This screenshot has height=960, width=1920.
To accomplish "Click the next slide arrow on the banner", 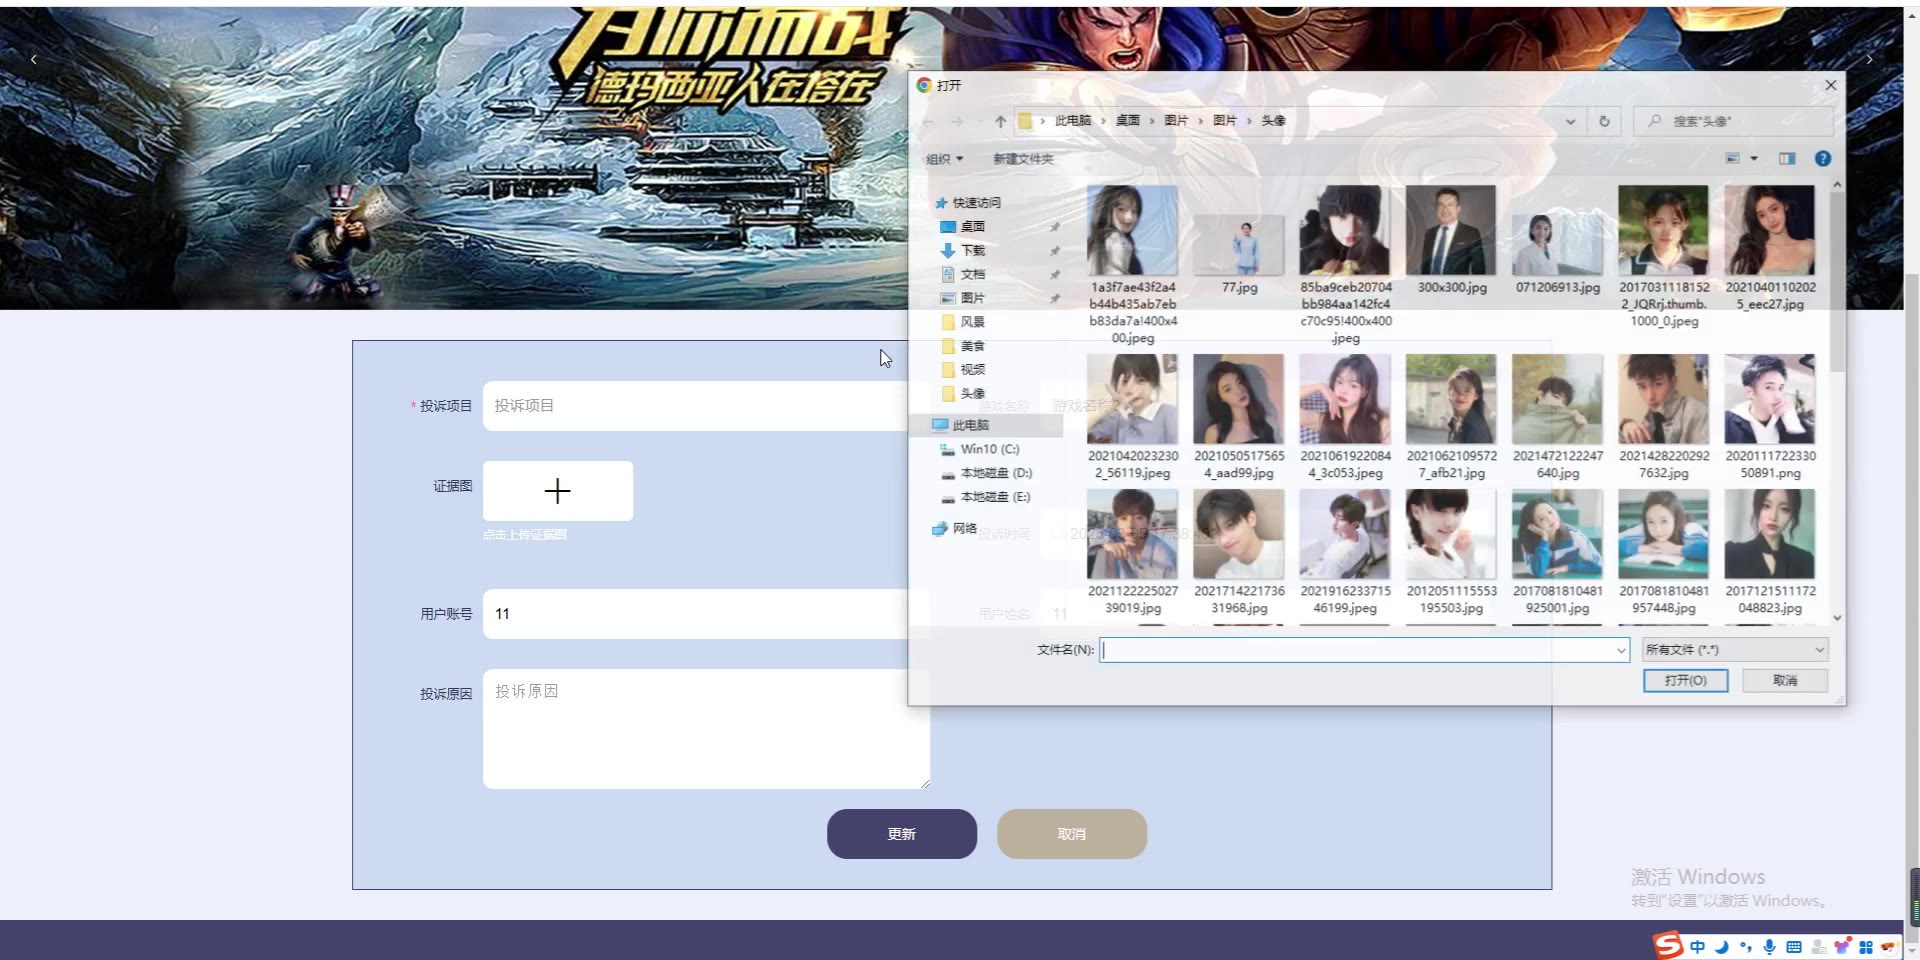I will pos(1869,60).
